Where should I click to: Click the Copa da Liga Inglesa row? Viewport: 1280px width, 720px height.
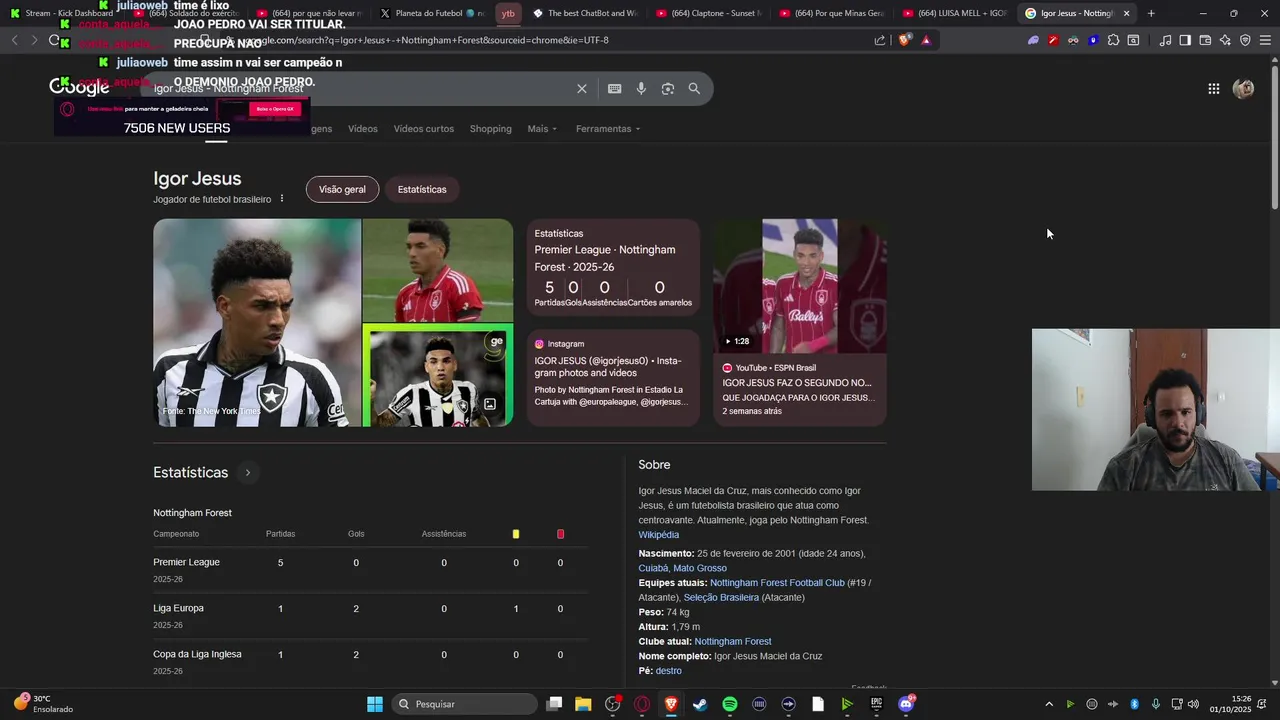(x=370, y=662)
